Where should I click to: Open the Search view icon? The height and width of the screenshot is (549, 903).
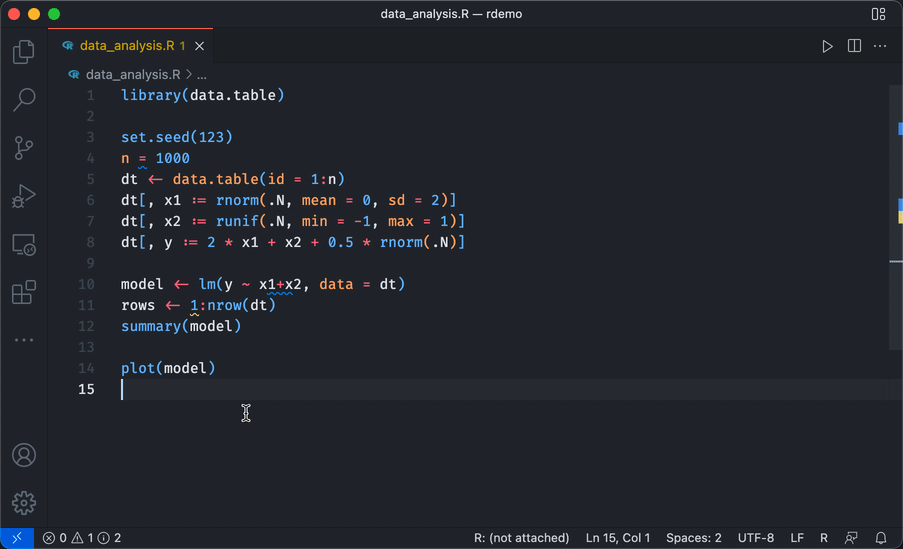pyautogui.click(x=24, y=99)
